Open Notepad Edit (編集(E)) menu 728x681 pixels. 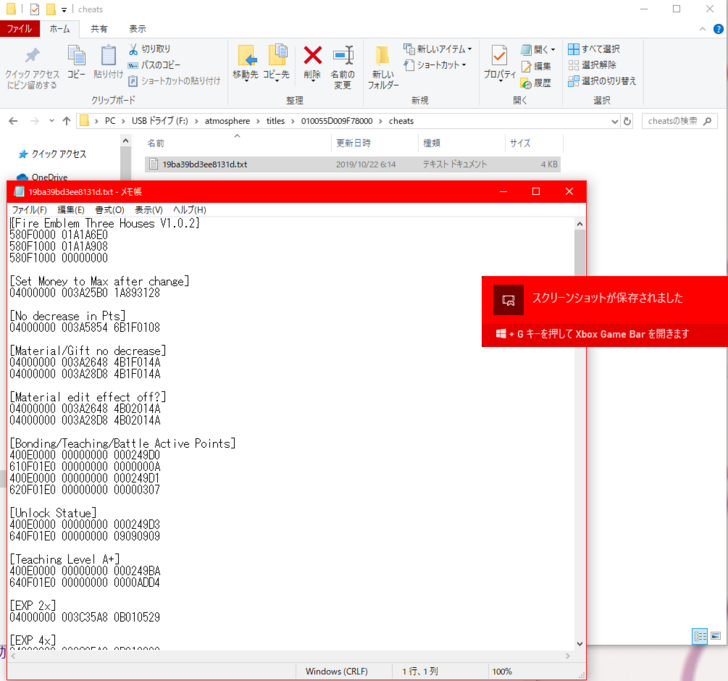[x=71, y=210]
